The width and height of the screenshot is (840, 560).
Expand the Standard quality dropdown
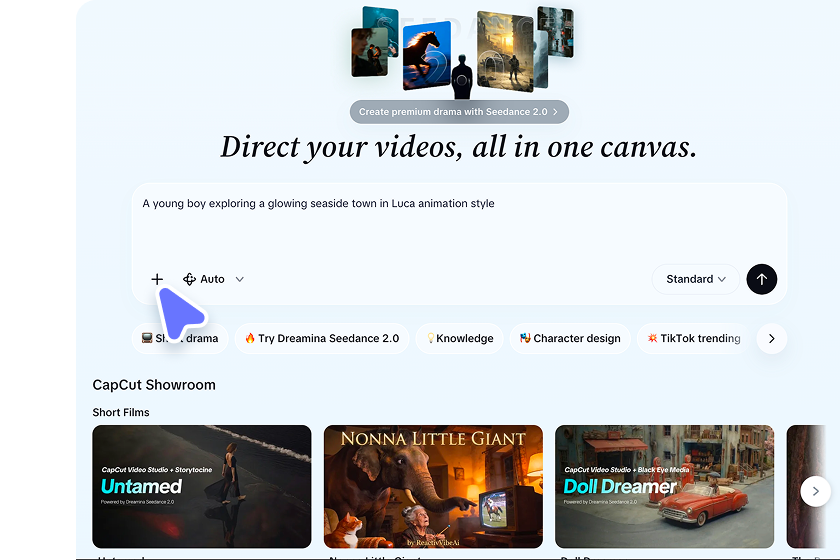tap(695, 279)
